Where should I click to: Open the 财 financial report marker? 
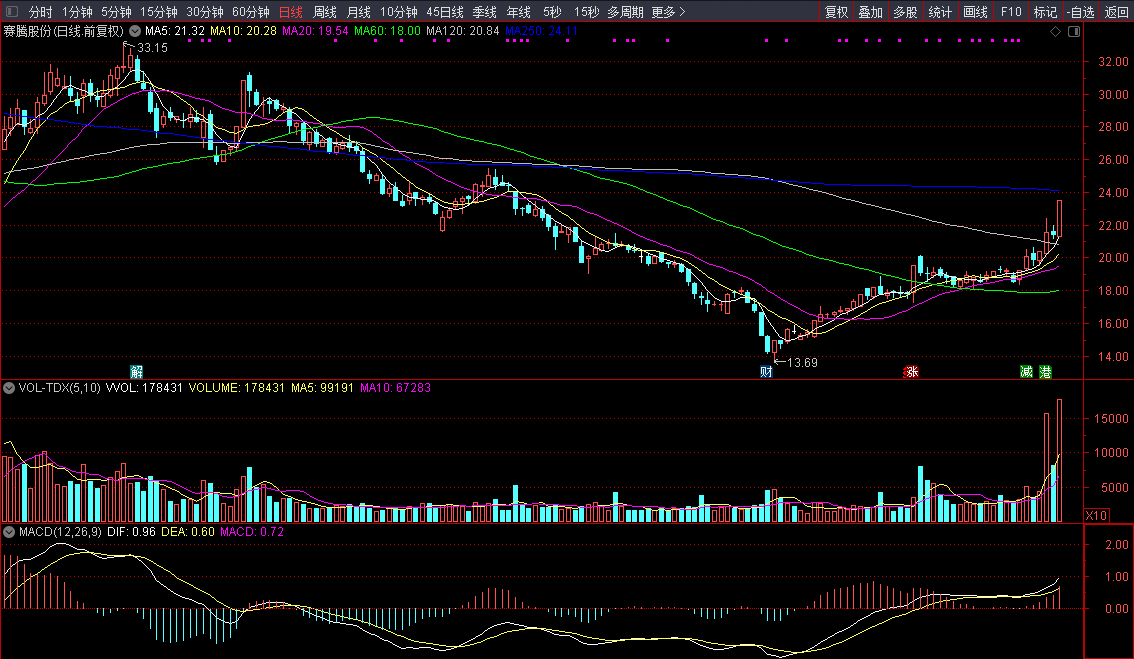766,372
